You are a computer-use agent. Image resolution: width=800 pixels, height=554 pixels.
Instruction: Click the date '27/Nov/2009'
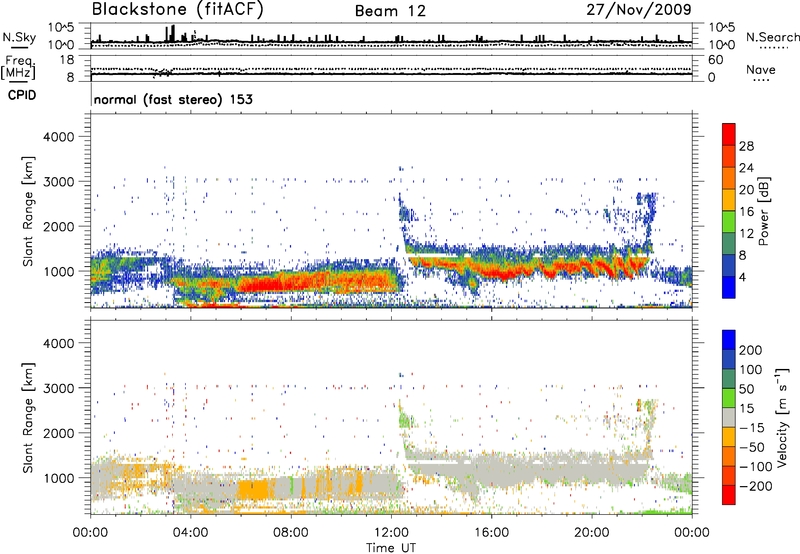click(x=639, y=9)
